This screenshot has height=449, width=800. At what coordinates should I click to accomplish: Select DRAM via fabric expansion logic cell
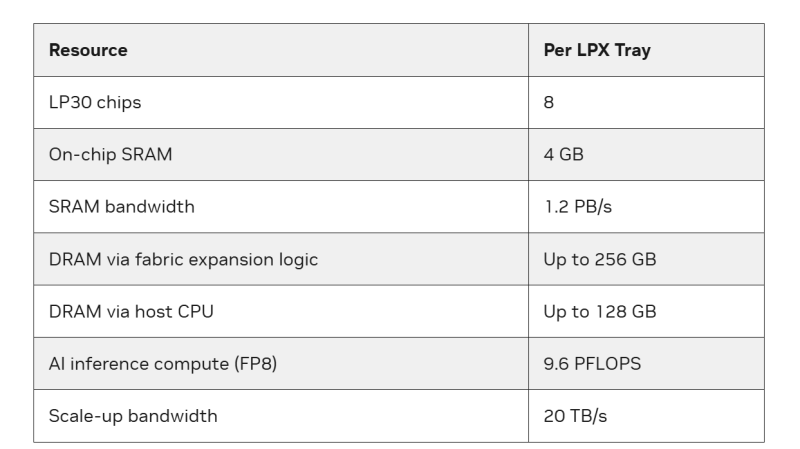pyautogui.click(x=184, y=259)
